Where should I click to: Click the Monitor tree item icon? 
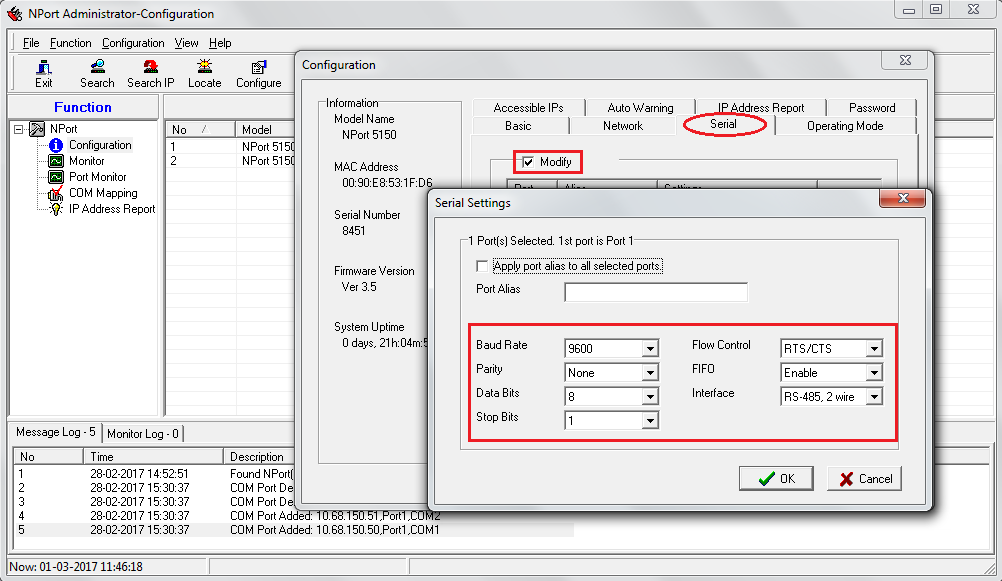coord(56,161)
